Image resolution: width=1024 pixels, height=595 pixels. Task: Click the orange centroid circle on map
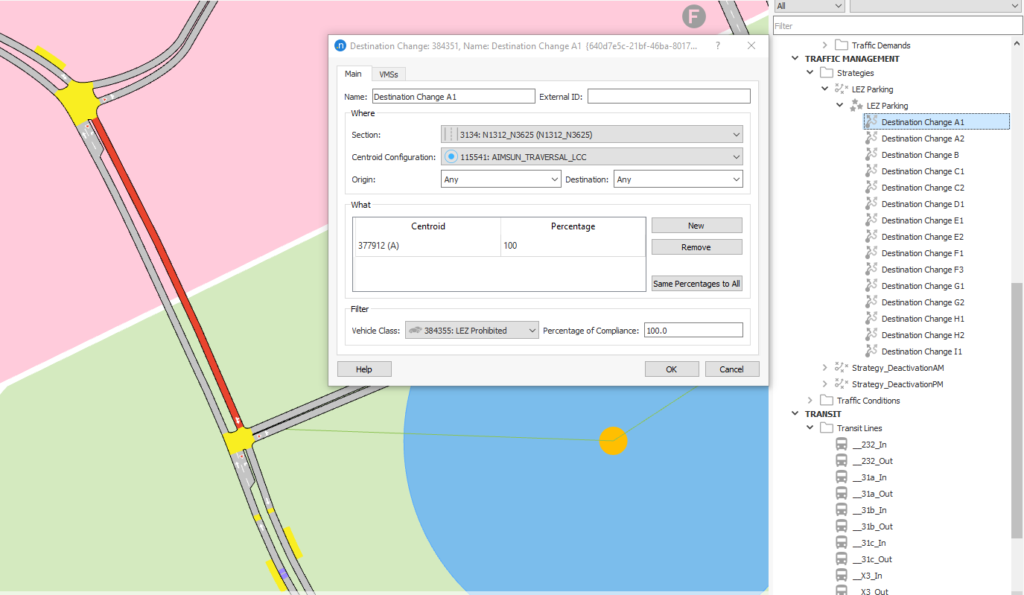(x=613, y=441)
